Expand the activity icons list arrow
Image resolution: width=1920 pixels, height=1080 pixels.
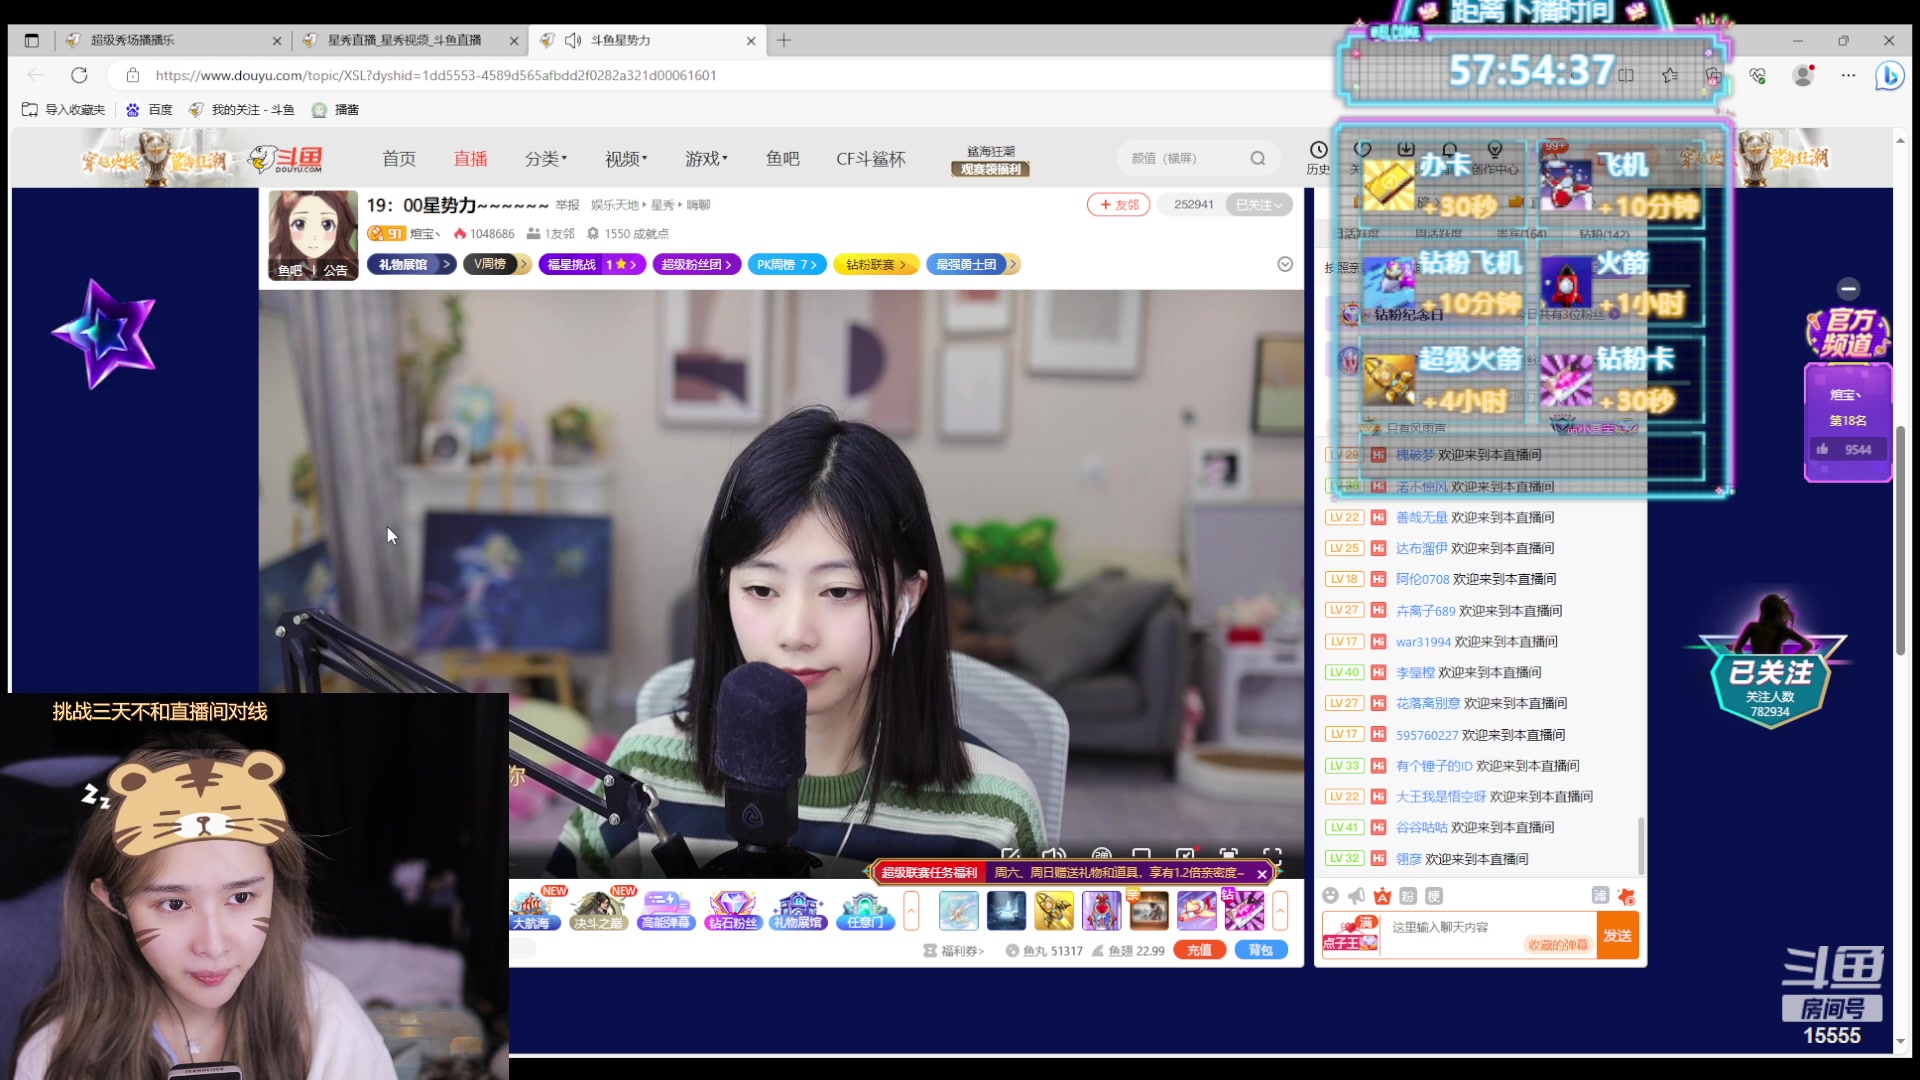click(x=911, y=910)
